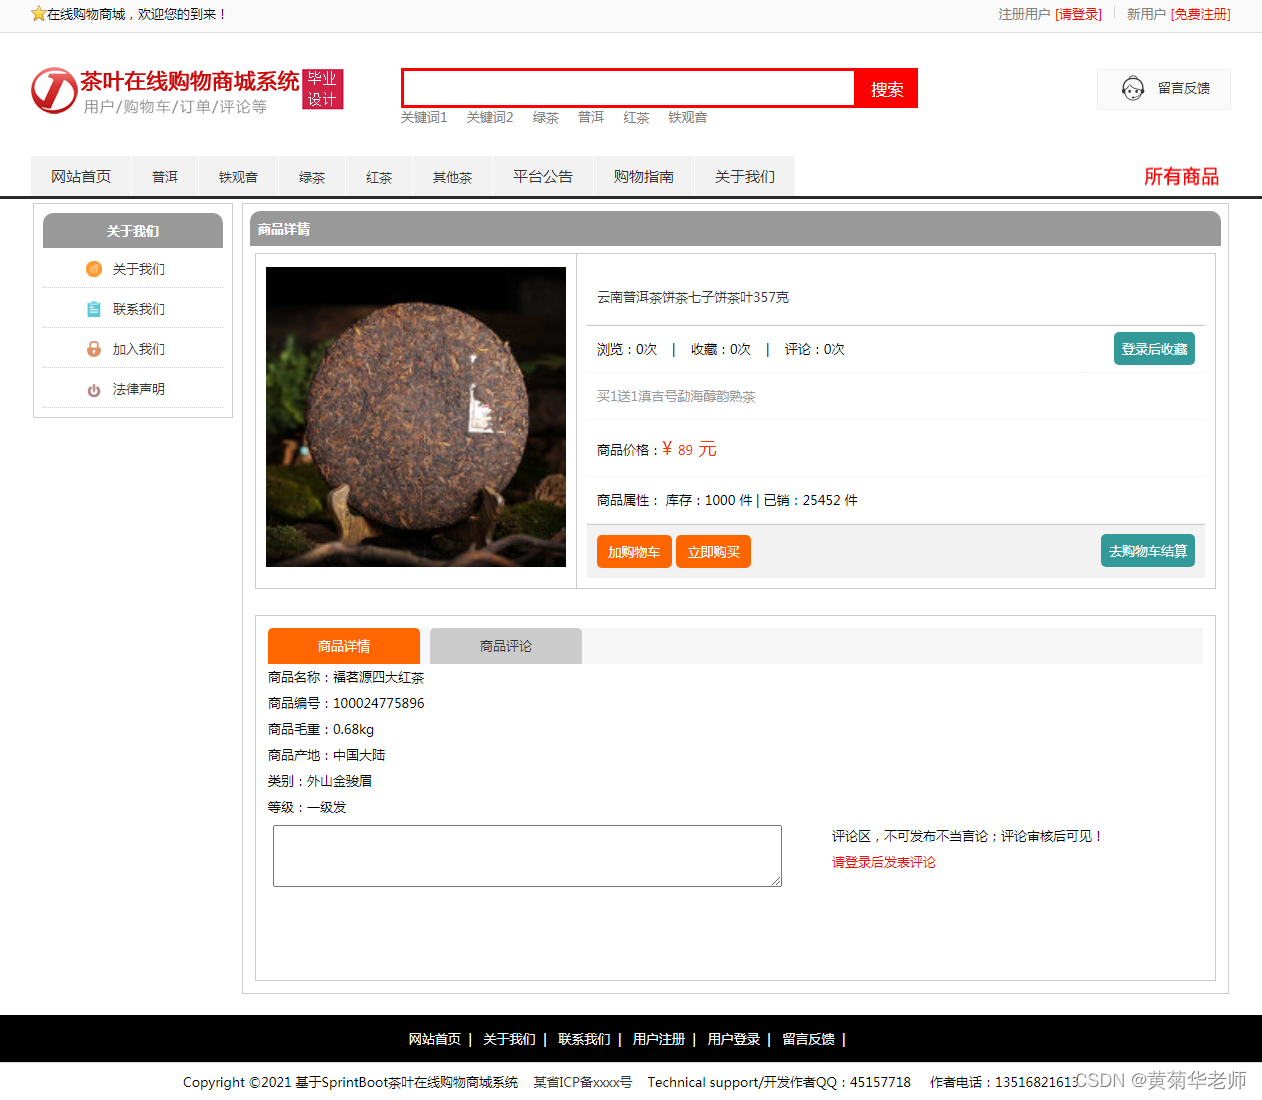1262x1100 pixels.
Task: Click product title 云南普洱茶饼茶七子饼茶叶357克
Action: coord(693,297)
